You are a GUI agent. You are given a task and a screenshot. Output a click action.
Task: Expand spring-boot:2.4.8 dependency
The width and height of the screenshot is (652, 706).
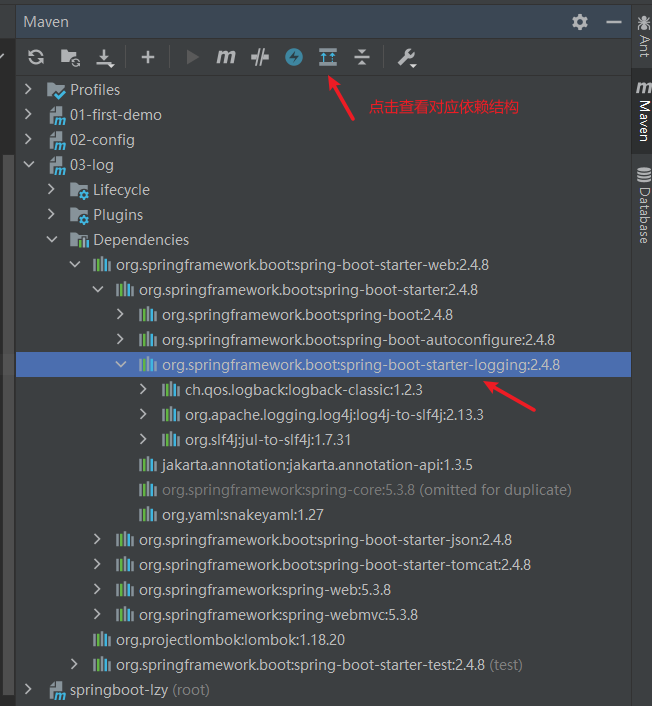120,314
